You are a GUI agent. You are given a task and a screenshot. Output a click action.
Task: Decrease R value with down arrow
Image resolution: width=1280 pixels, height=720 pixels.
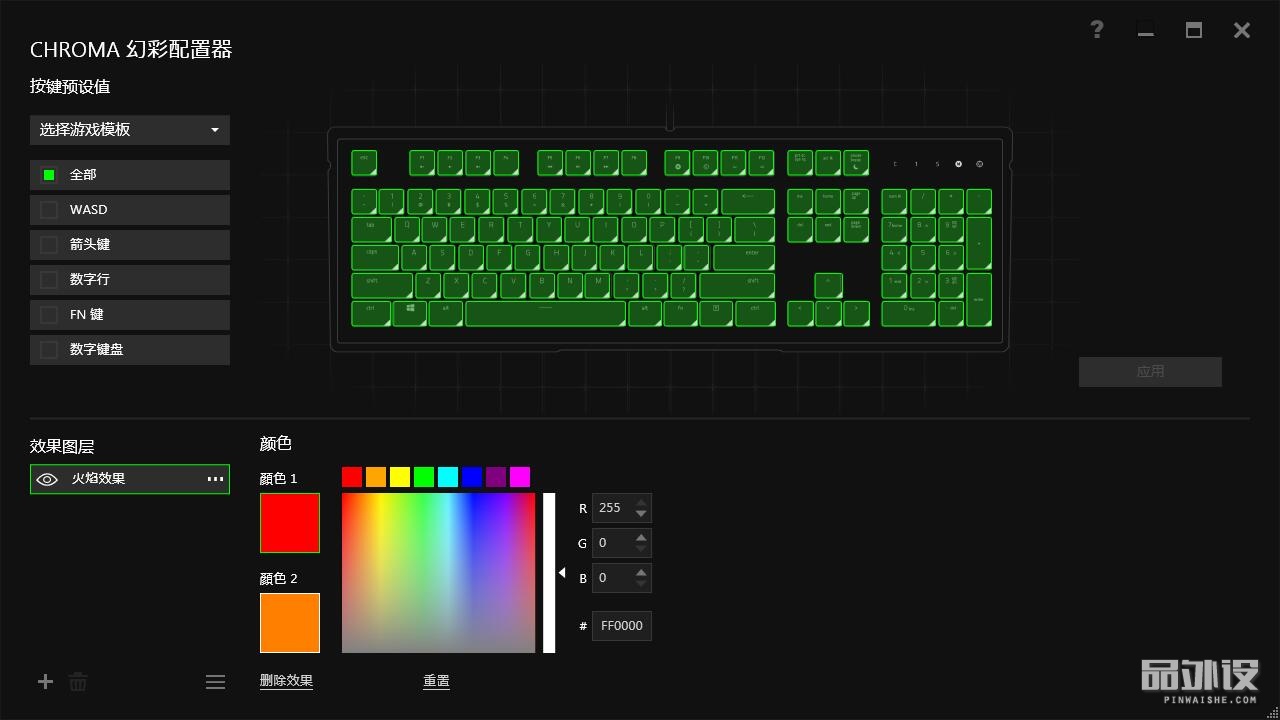click(x=641, y=514)
